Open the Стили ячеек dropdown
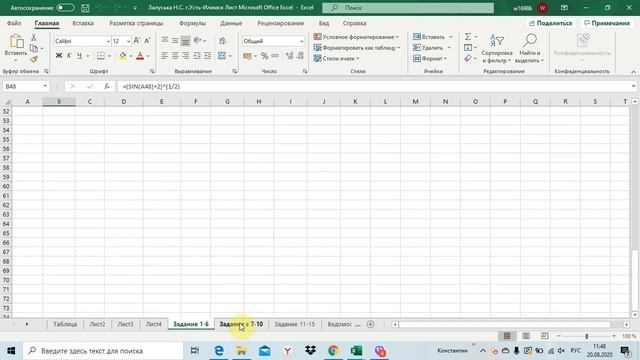640x360 pixels. [x=337, y=59]
